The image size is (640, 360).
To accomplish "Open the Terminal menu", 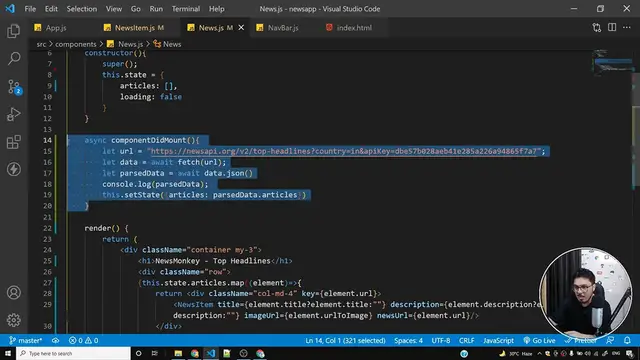I will pyautogui.click(x=186, y=9).
